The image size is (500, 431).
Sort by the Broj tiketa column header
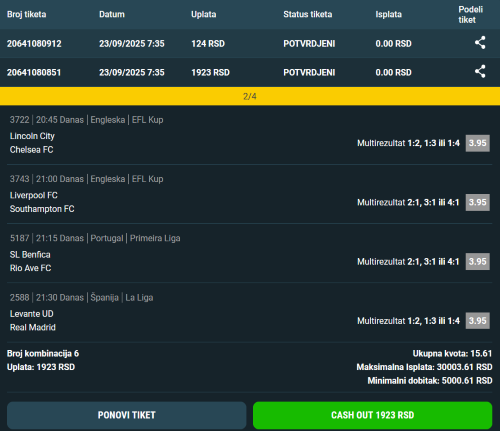click(26, 14)
